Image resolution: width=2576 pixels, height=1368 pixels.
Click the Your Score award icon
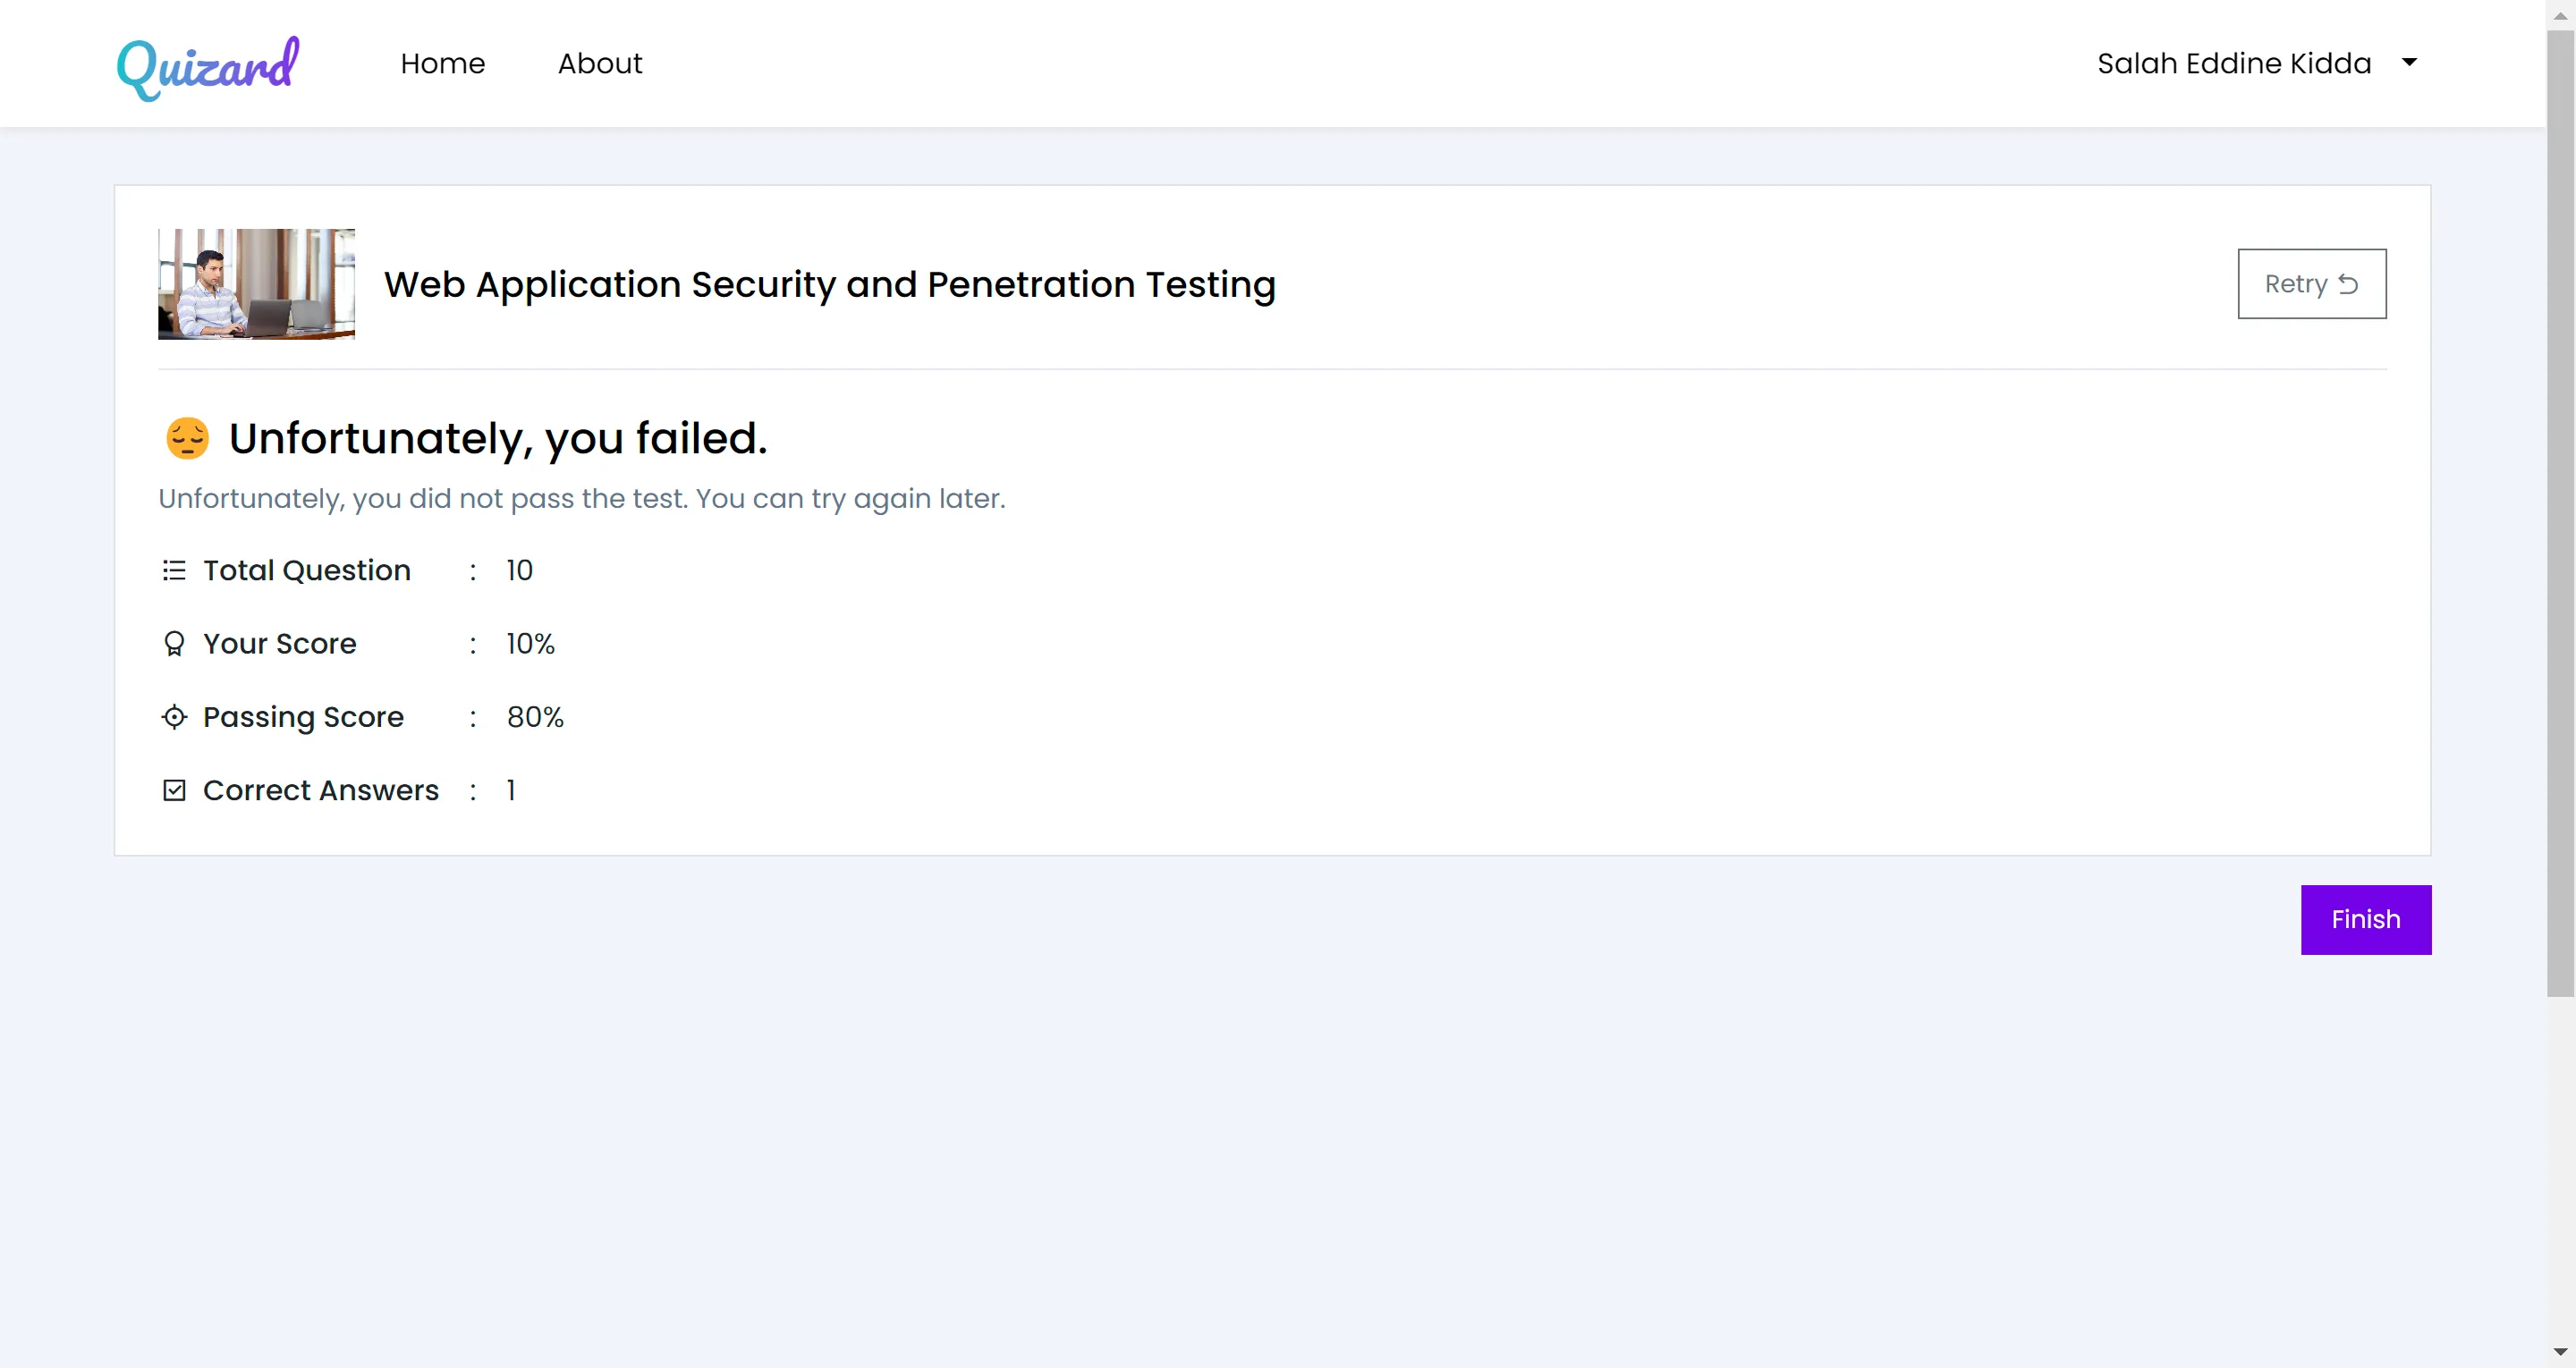(x=174, y=643)
